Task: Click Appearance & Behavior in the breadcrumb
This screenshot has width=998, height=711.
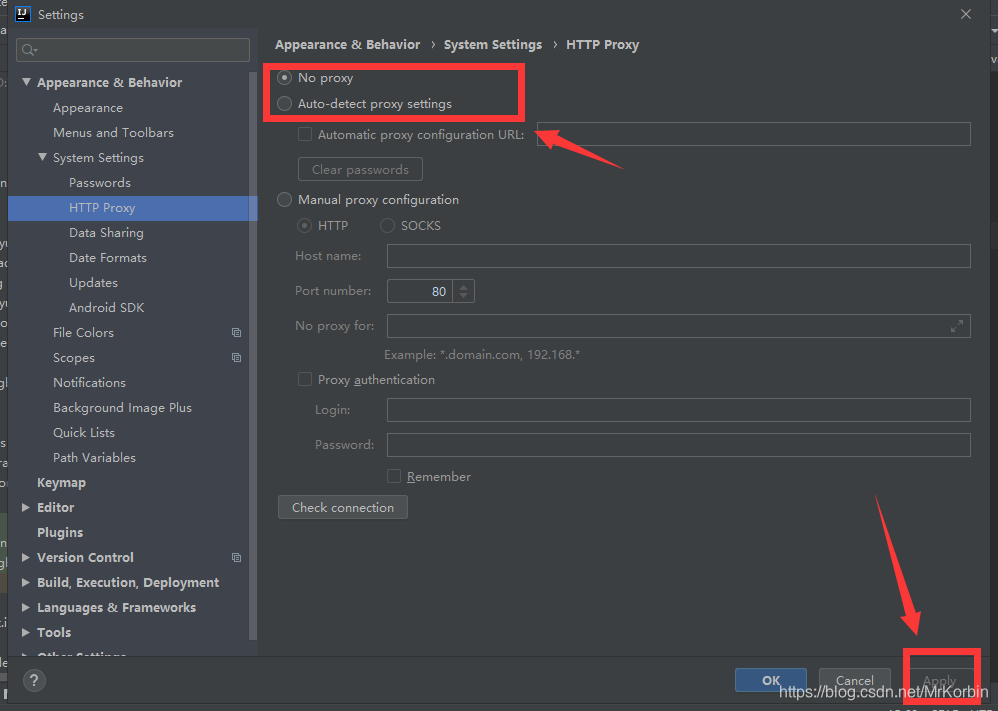Action: [348, 45]
